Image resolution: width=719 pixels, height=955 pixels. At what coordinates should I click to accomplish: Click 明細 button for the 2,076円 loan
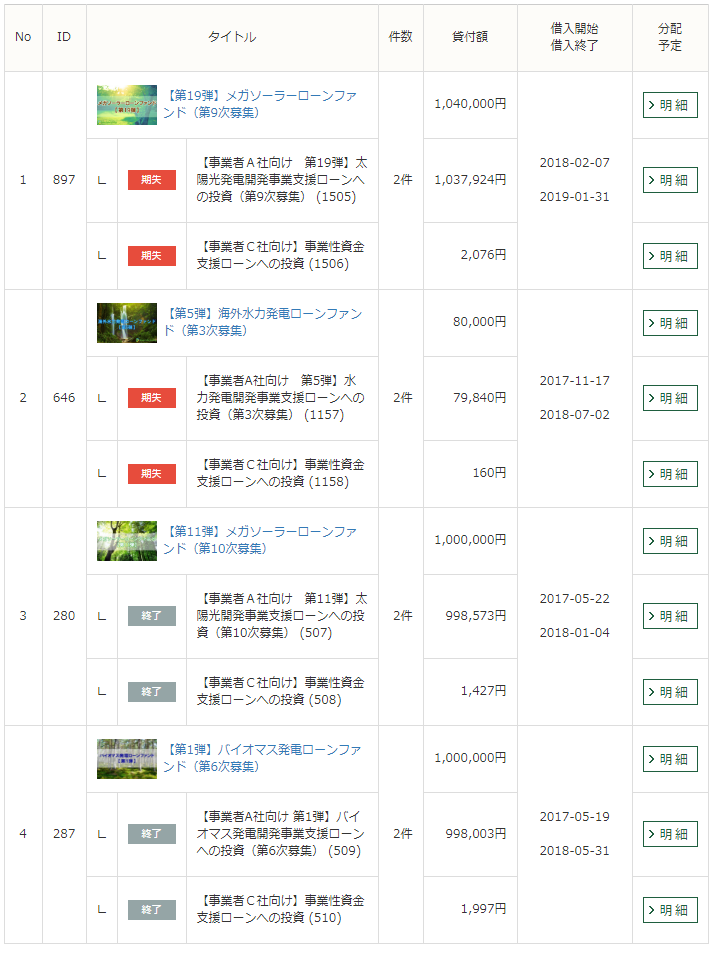click(670, 256)
